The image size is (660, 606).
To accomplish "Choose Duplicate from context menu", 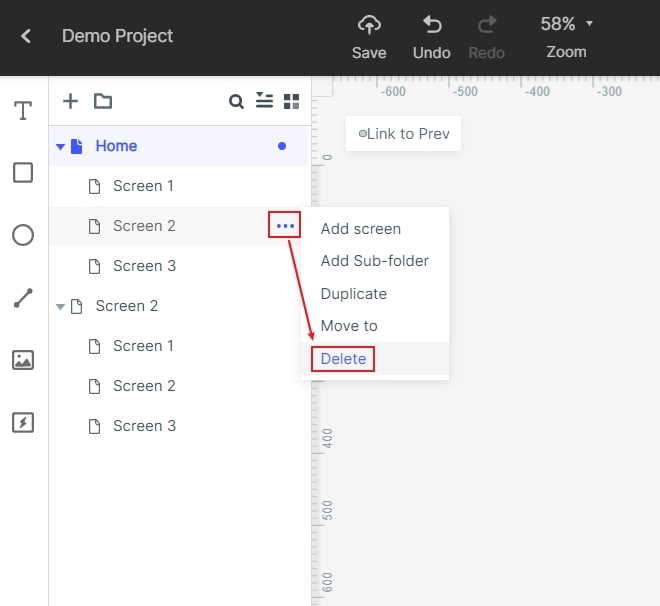I will pyautogui.click(x=375, y=294).
